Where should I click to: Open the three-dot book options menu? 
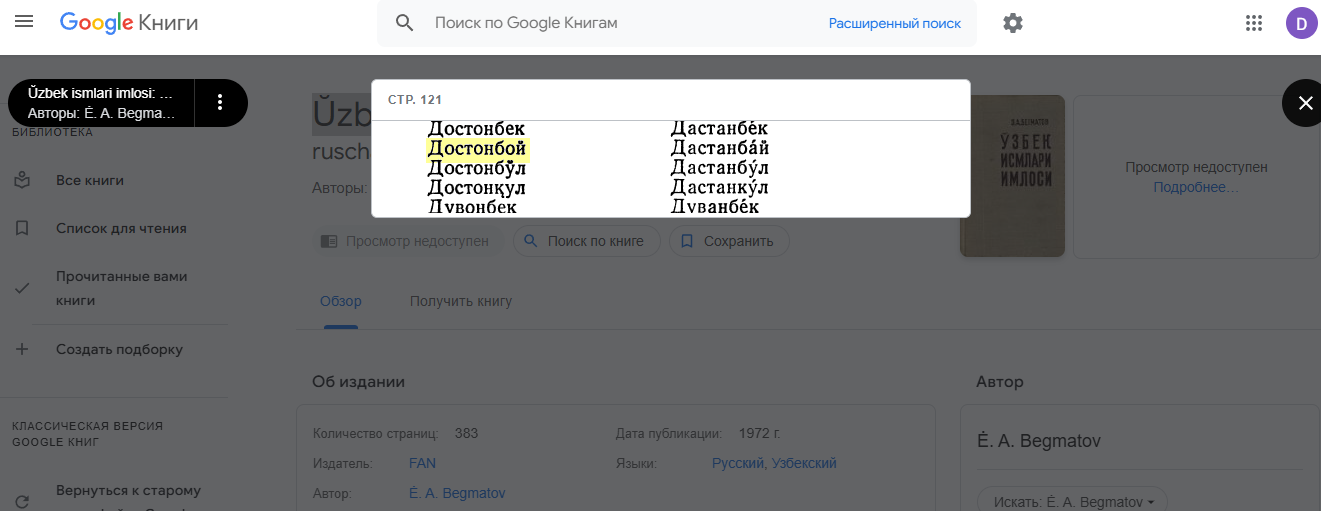pyautogui.click(x=220, y=102)
